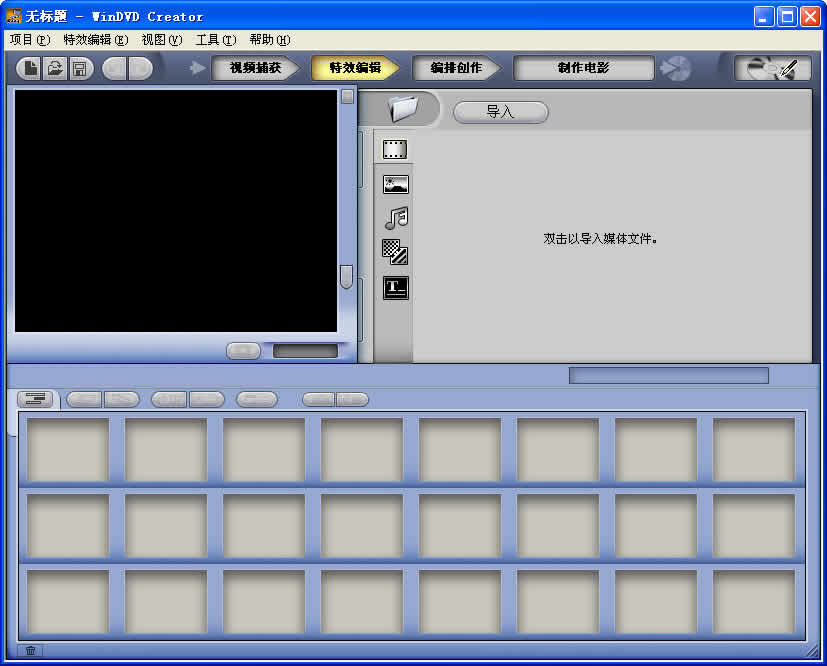Select the highlighted yellow 特效编辑 step tab

point(355,68)
